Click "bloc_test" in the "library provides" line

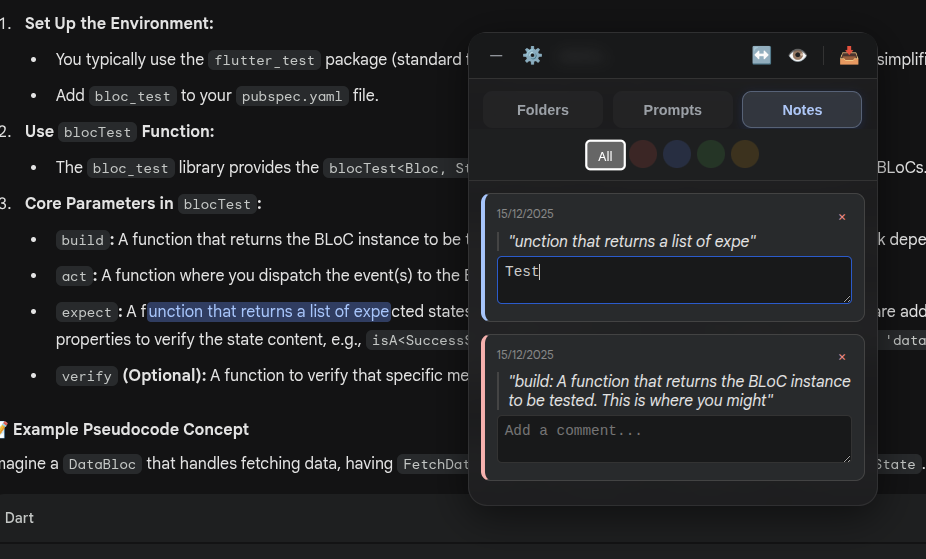click(131, 168)
